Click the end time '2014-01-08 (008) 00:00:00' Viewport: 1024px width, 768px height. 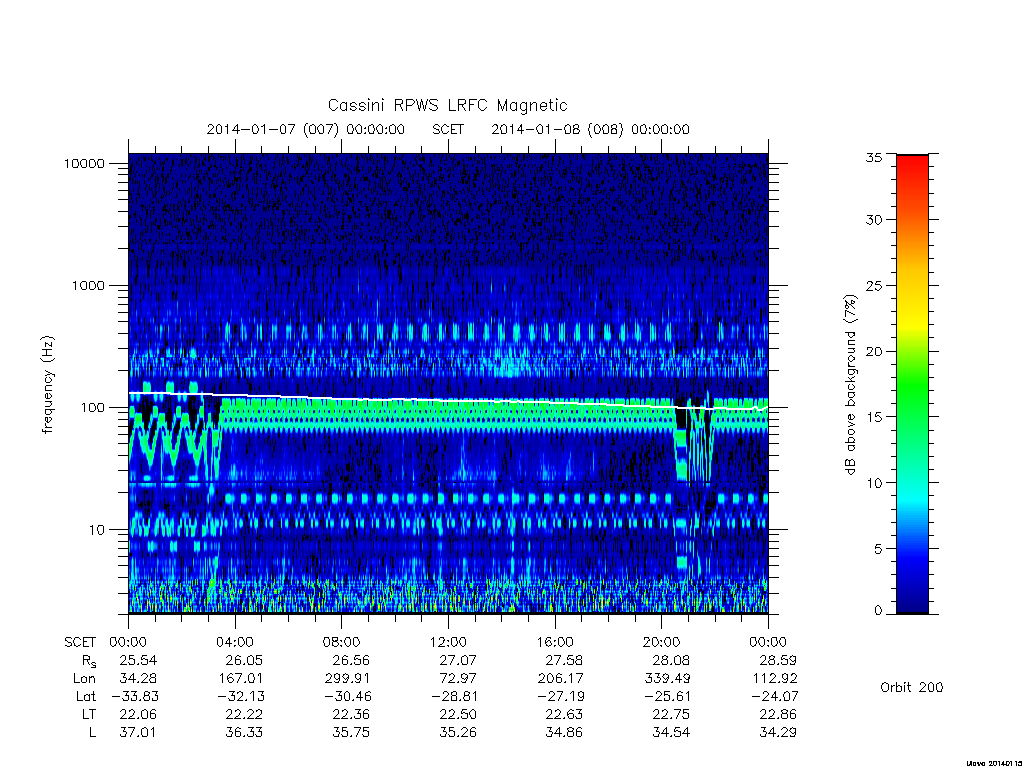(590, 129)
